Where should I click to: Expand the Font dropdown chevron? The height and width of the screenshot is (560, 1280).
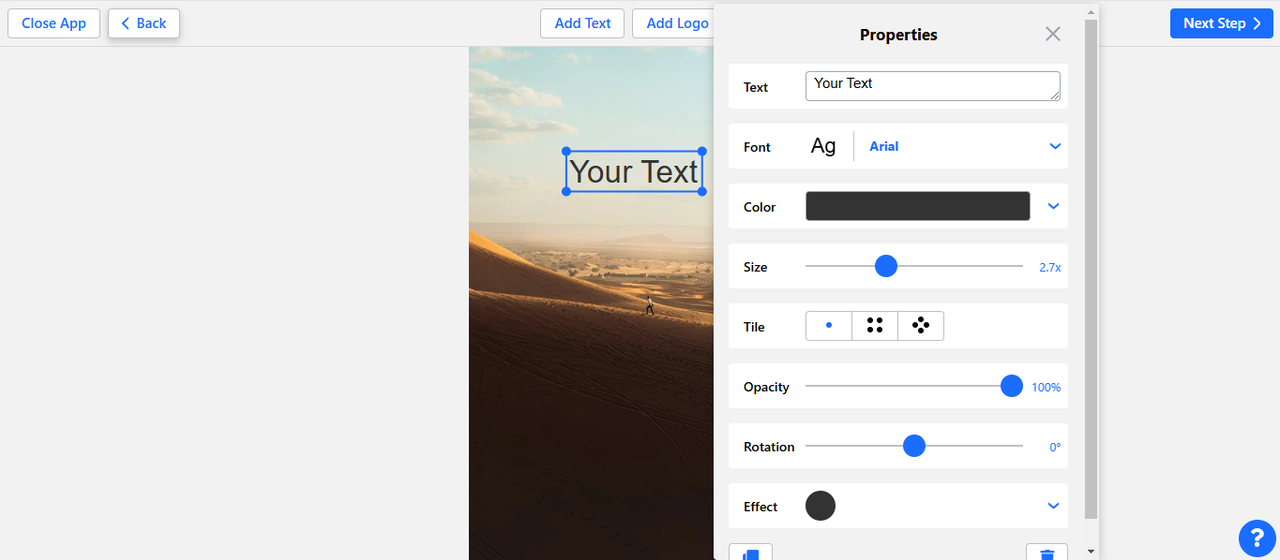[1055, 146]
